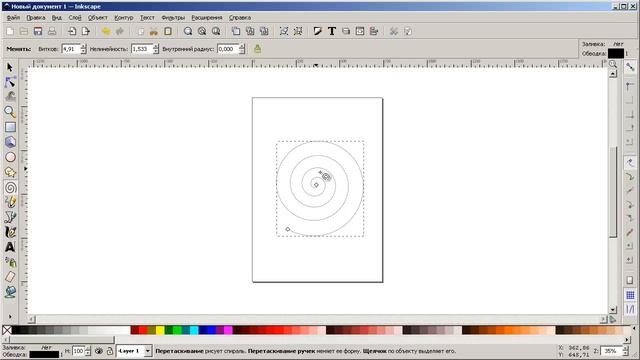The height and width of the screenshot is (360, 640).
Task: Reset spiral defaults with broom icon
Action: coord(258,49)
